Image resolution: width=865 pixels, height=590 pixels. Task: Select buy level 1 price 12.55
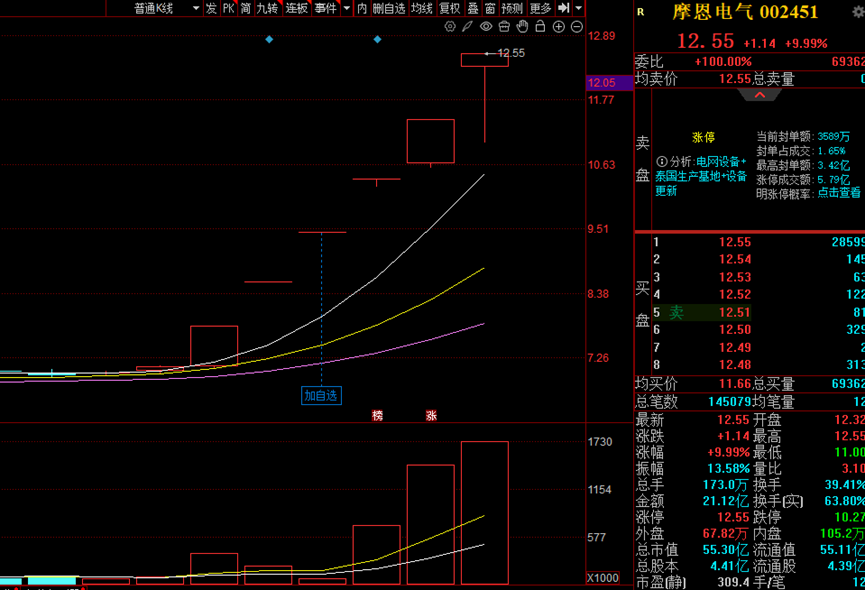735,242
